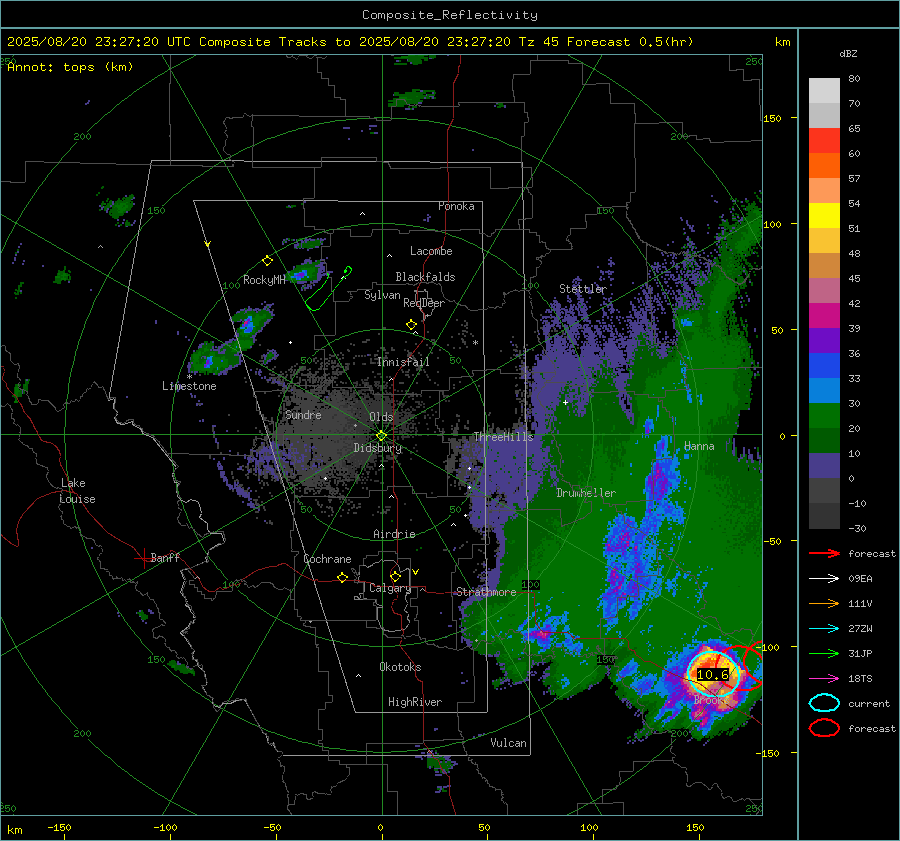Click the HighRiver label
The width and height of the screenshot is (900, 841).
tap(415, 702)
